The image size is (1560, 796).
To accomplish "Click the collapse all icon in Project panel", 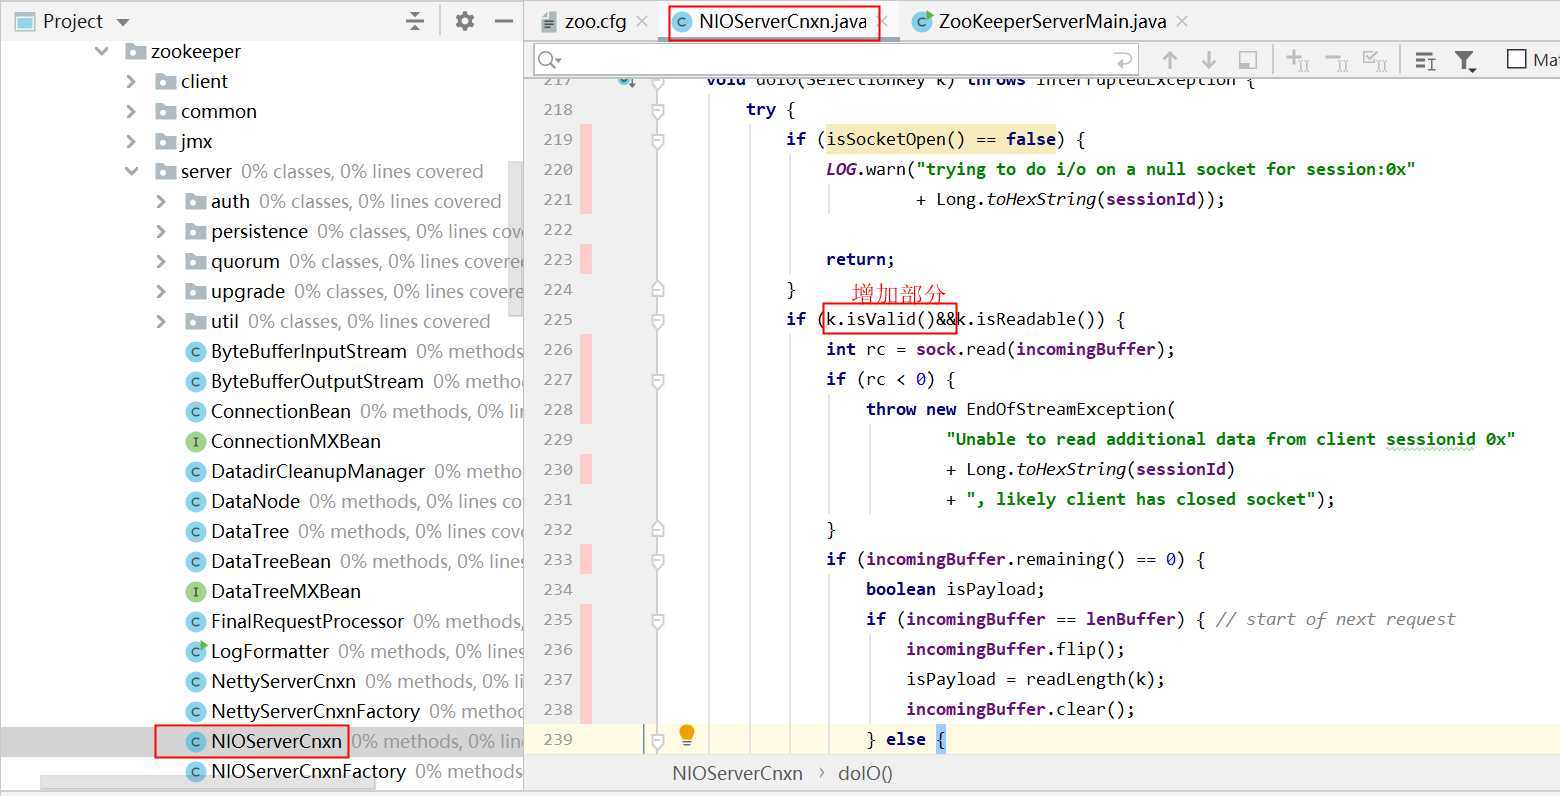I will pyautogui.click(x=415, y=21).
